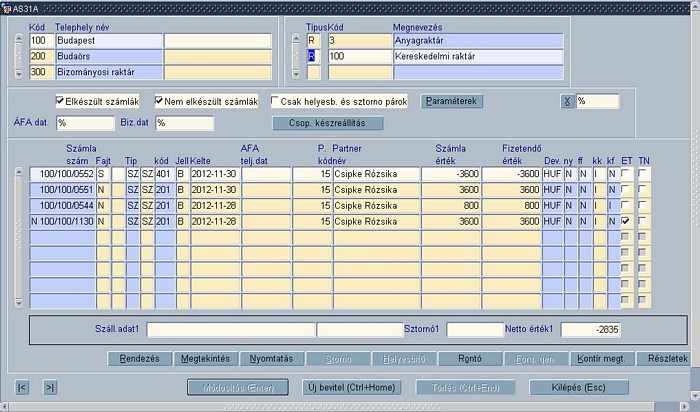Uncheck the ET checkbox for invoice 100/100/1130
The height and width of the screenshot is (412, 700).
pyautogui.click(x=626, y=221)
